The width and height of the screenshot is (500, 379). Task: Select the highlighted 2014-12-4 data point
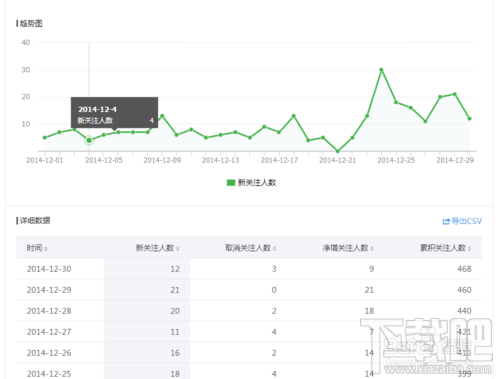point(89,140)
